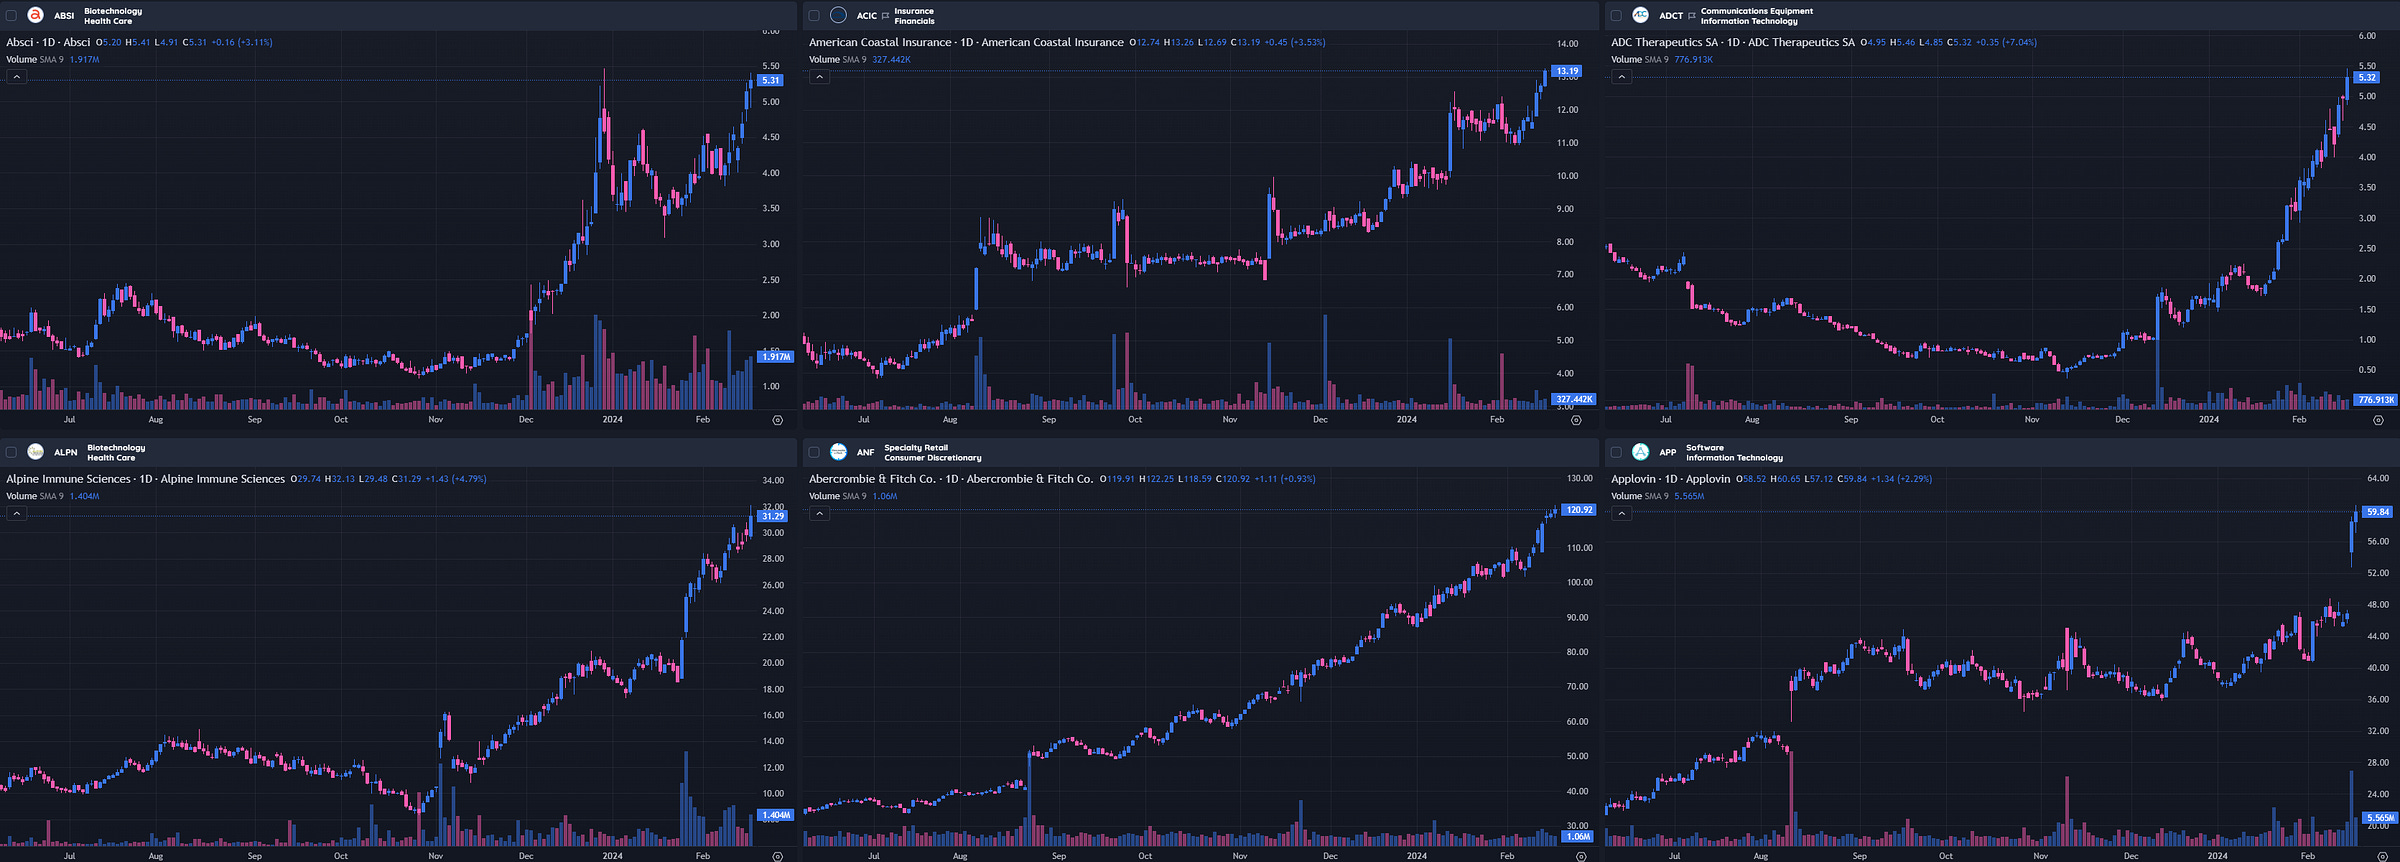The width and height of the screenshot is (2400, 862).
Task: Click Volume SMA 9 indicator on Absci chart
Action: pyautogui.click(x=35, y=60)
